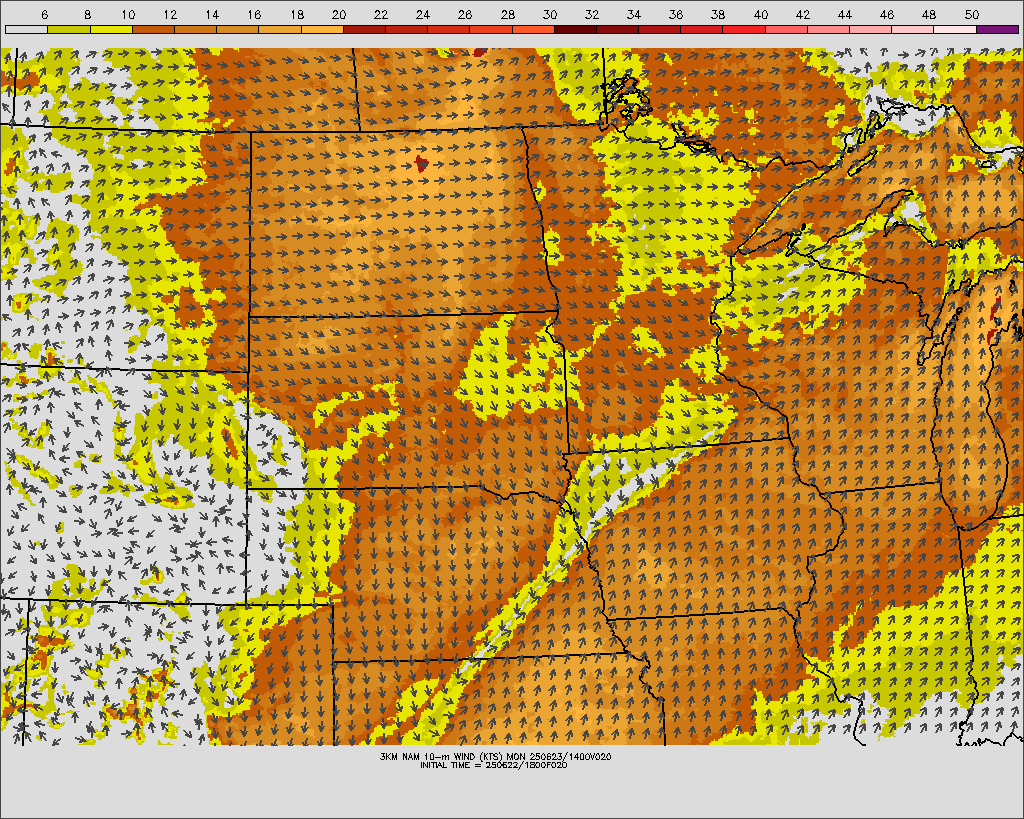The image size is (1024, 819).
Task: Click the legend swatch between 44 and 46
Action: 871,29
